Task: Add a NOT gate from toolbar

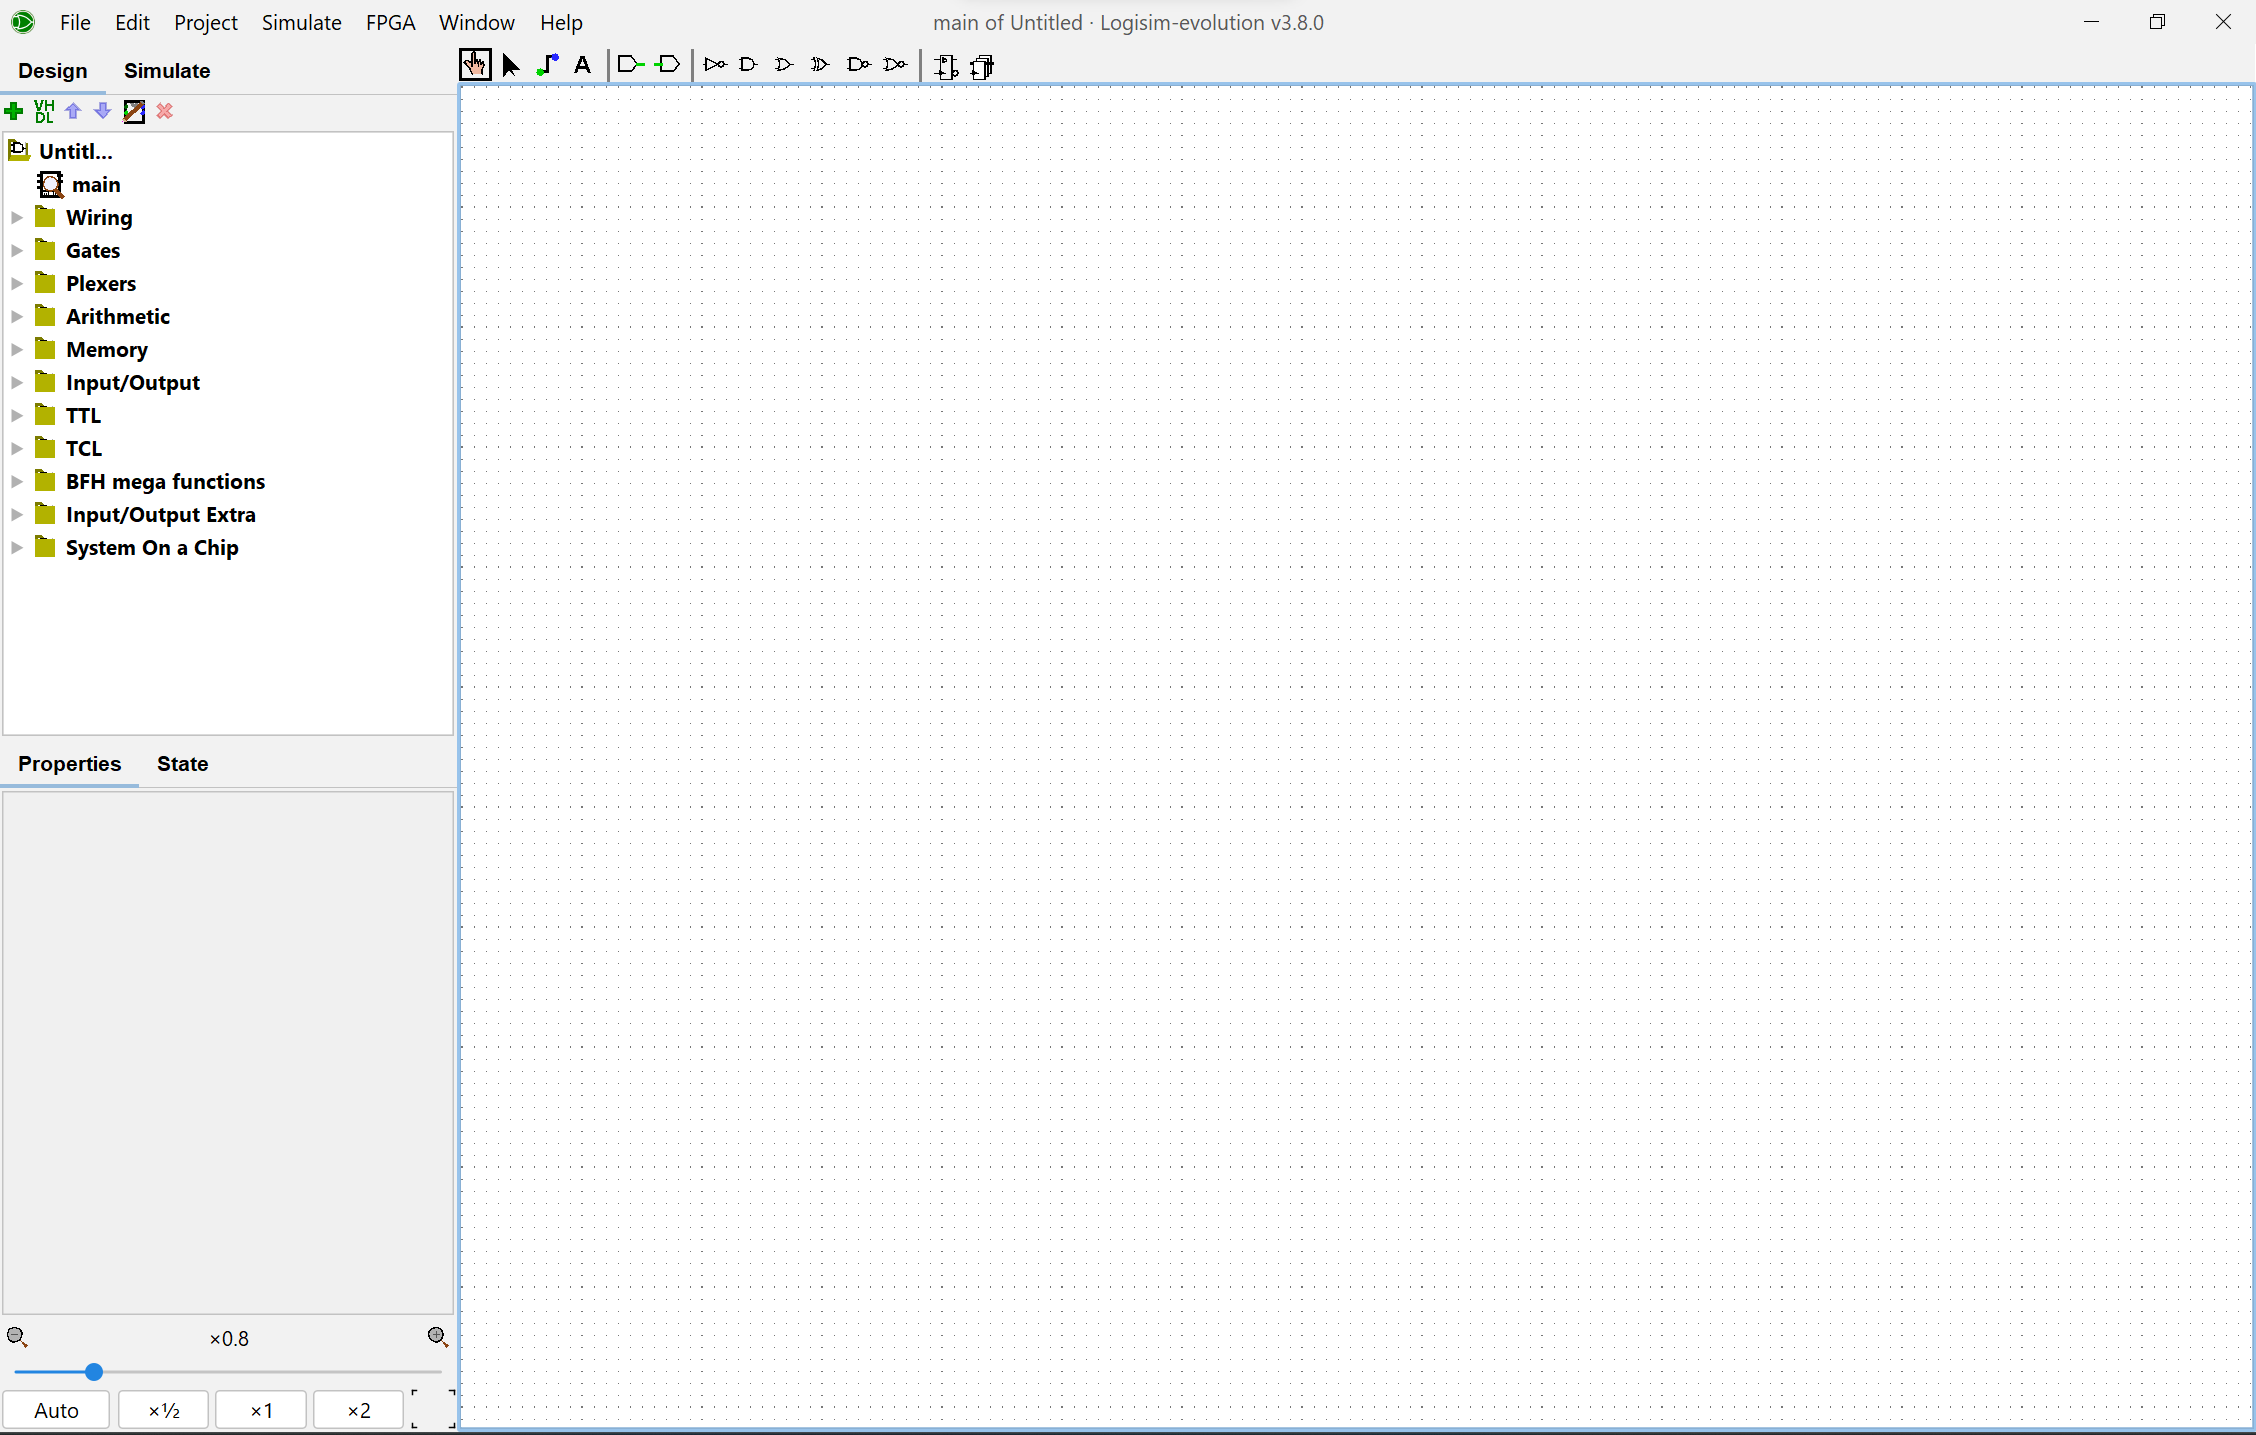Action: click(x=715, y=65)
